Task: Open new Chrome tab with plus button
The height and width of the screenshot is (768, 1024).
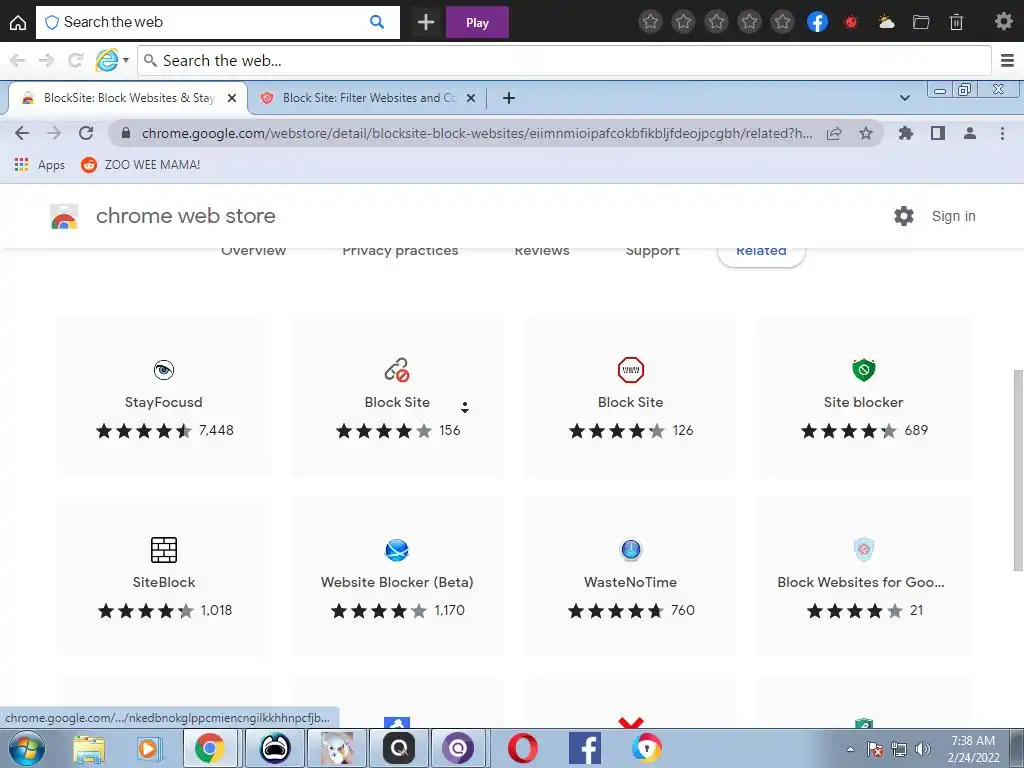Action: click(509, 98)
